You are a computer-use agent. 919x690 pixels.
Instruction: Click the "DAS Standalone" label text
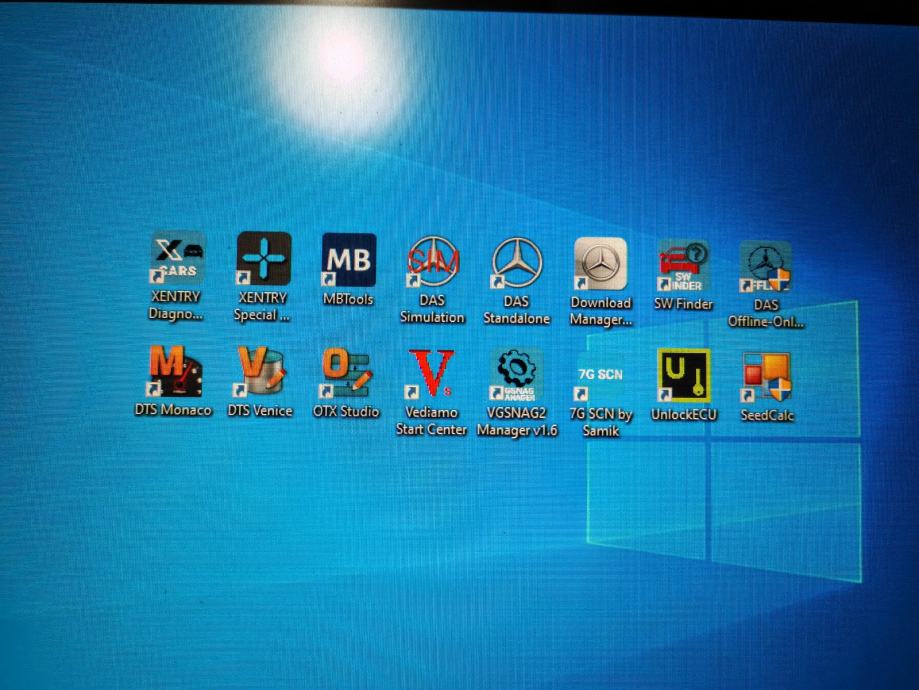pyautogui.click(x=516, y=310)
